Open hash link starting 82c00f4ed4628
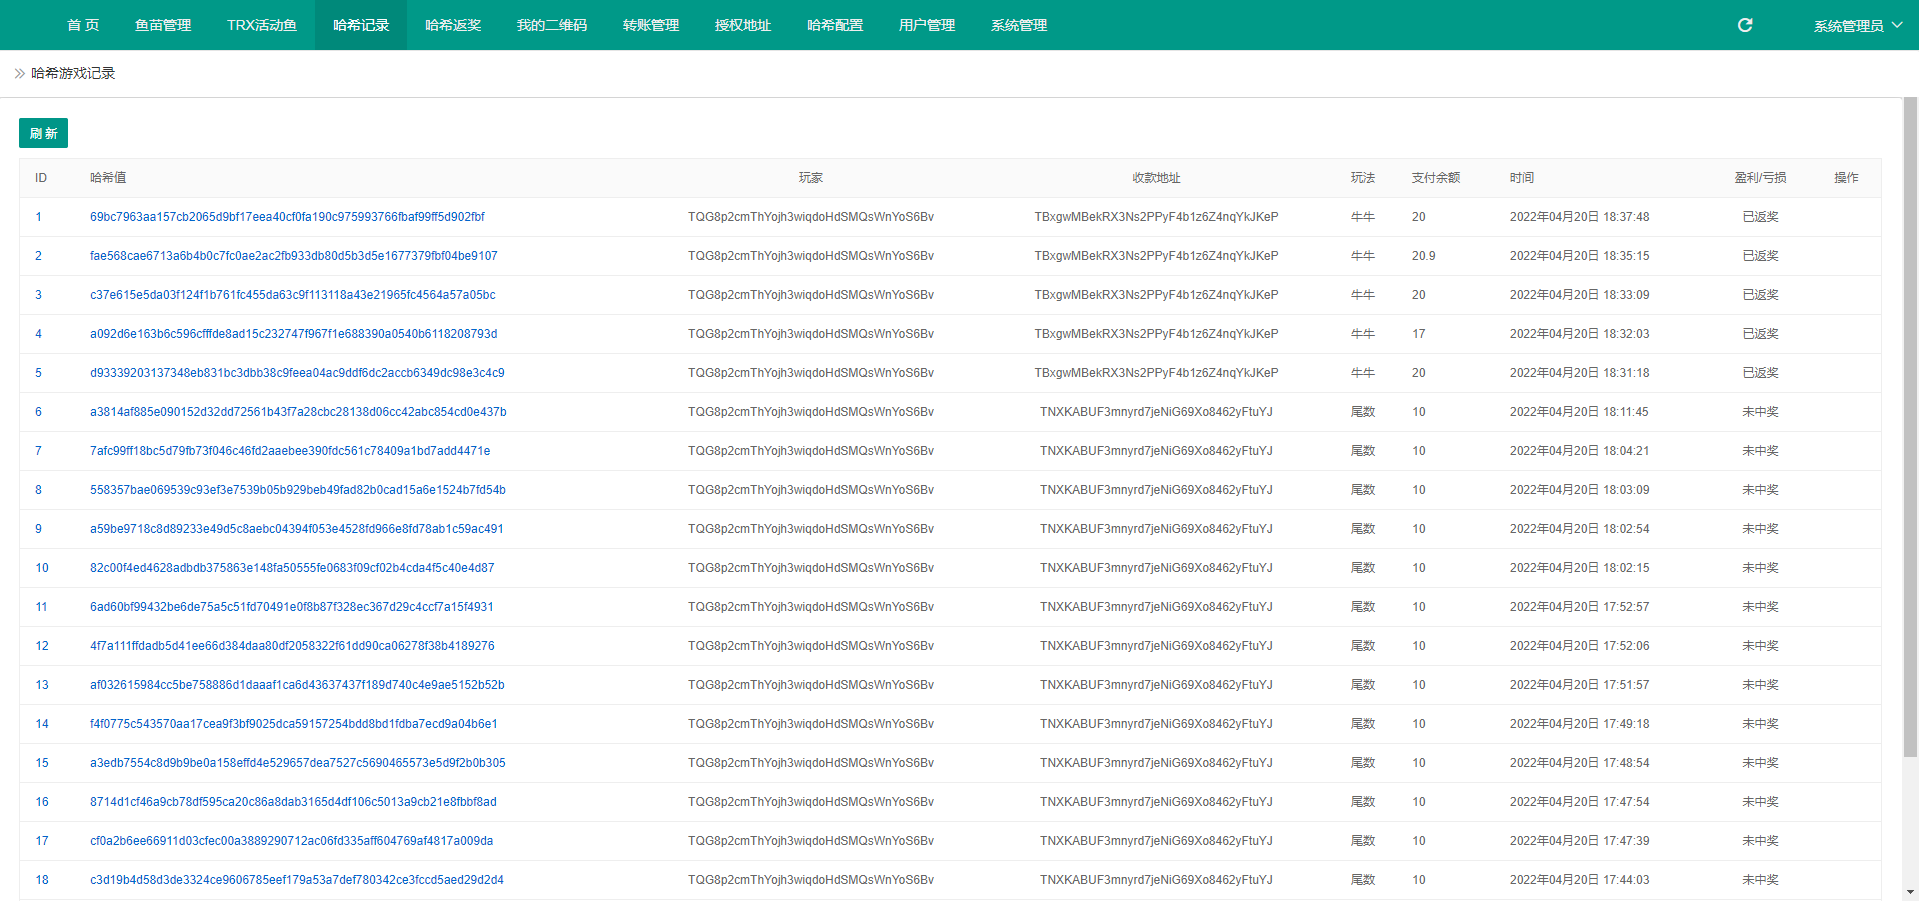This screenshot has width=1919, height=901. pyautogui.click(x=292, y=568)
